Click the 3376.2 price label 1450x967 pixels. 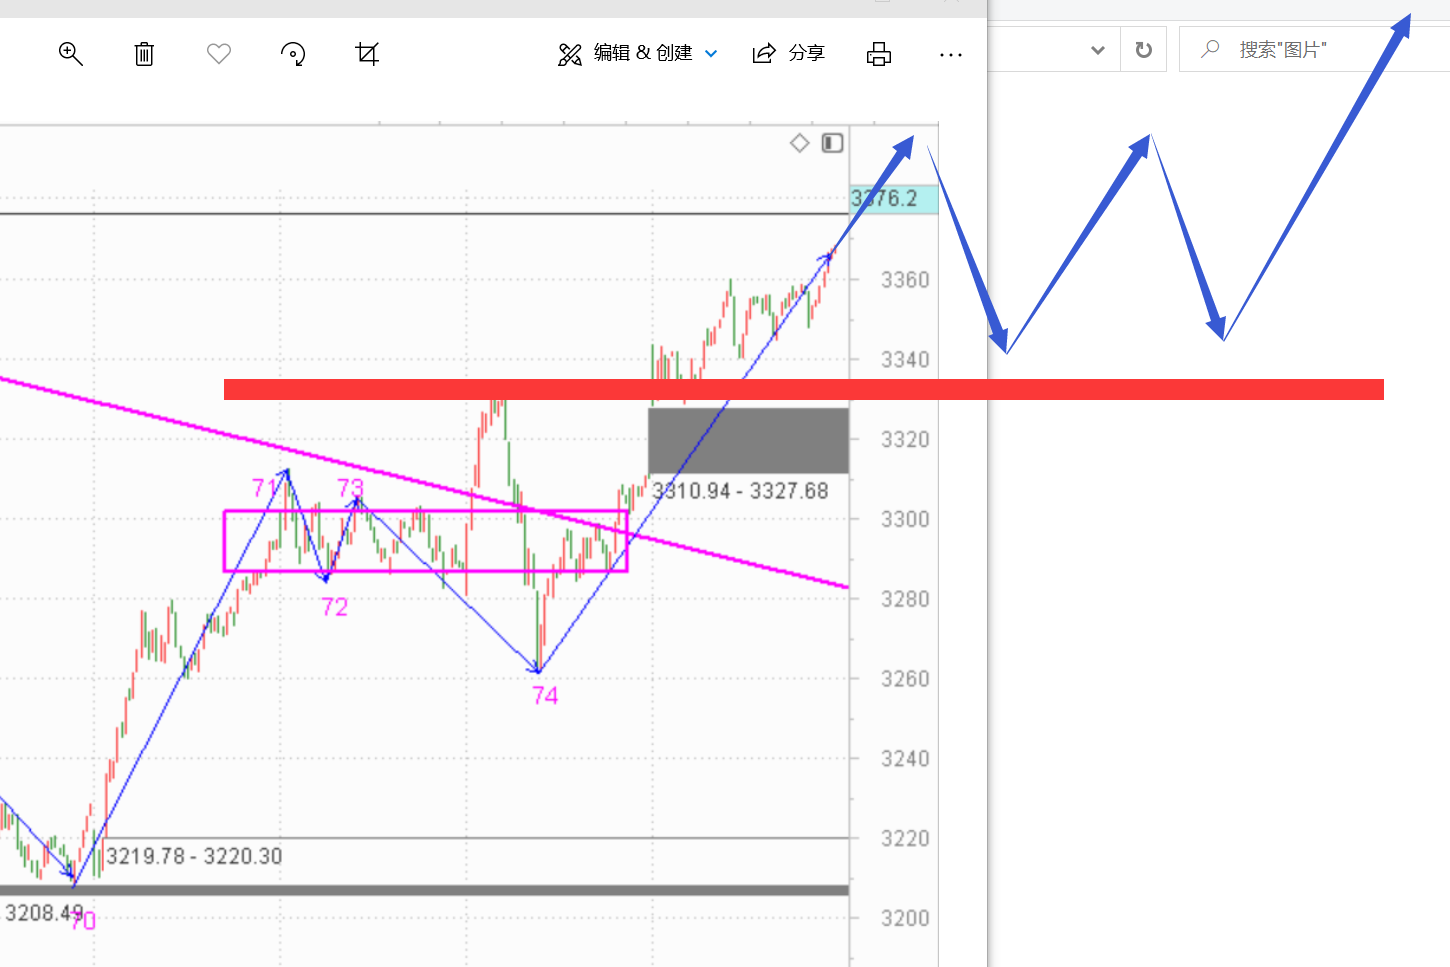(x=893, y=199)
